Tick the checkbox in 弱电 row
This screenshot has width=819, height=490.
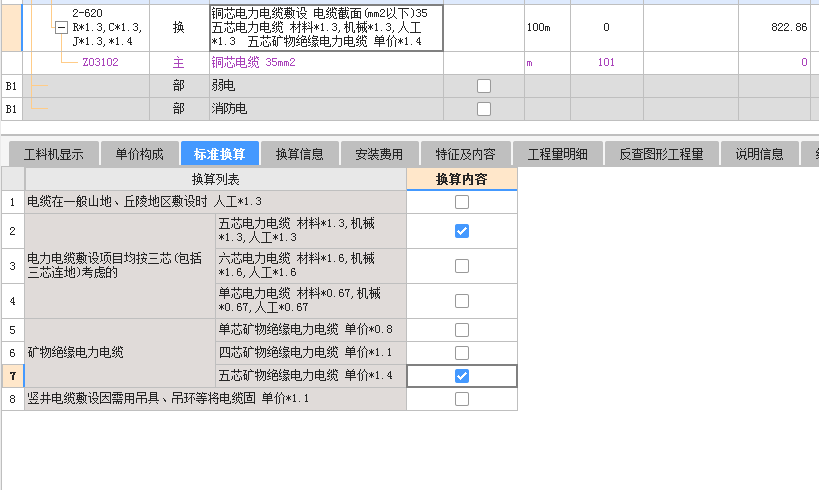(484, 86)
